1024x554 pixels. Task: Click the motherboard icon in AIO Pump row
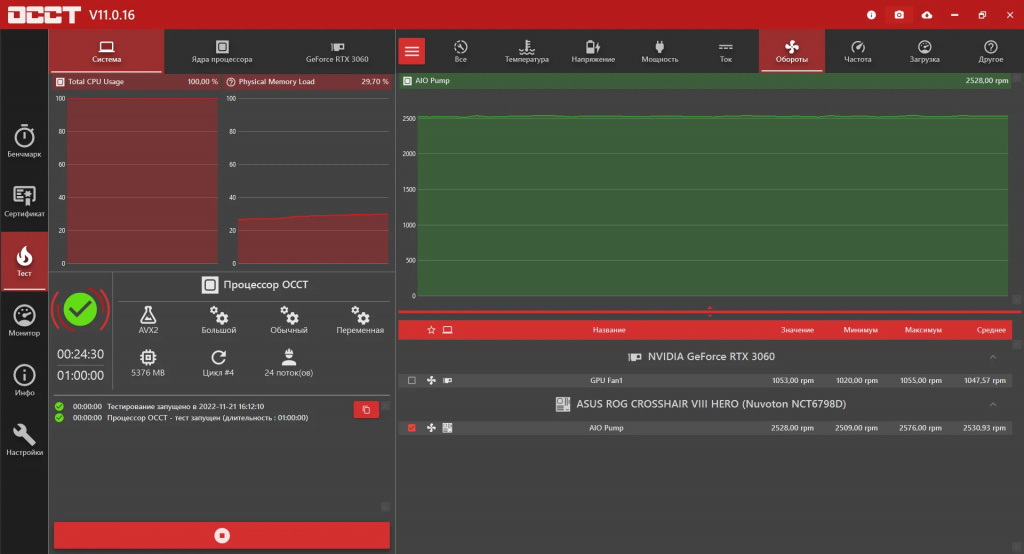(x=447, y=428)
